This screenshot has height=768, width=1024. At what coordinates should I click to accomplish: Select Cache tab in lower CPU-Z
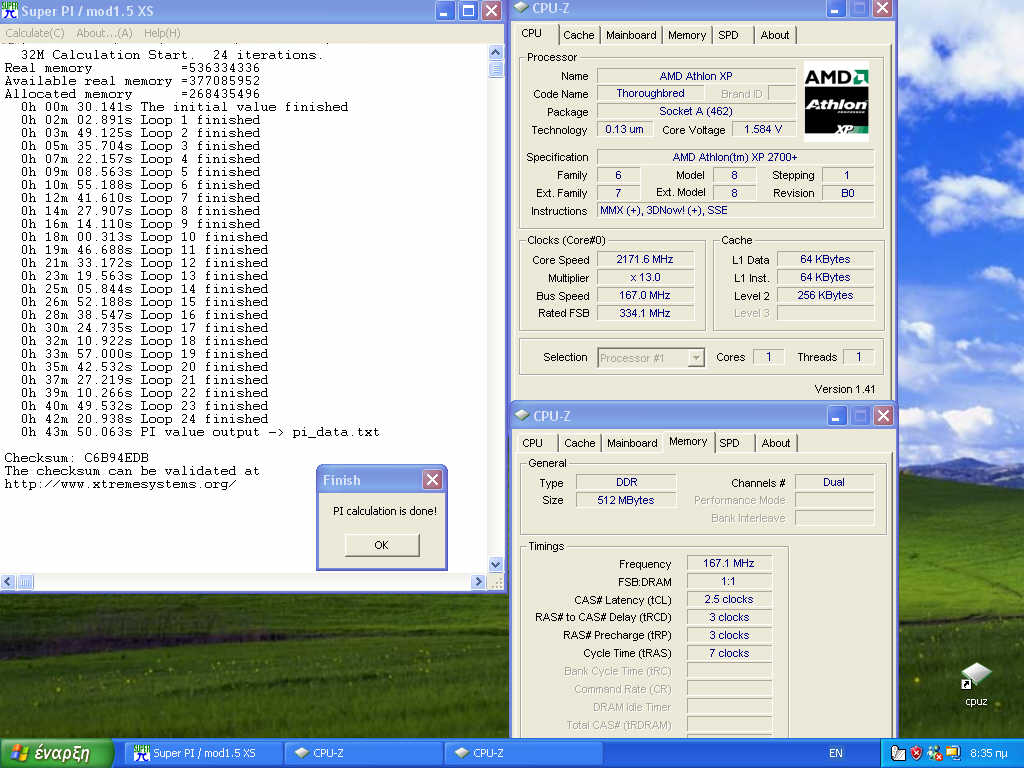pos(580,443)
